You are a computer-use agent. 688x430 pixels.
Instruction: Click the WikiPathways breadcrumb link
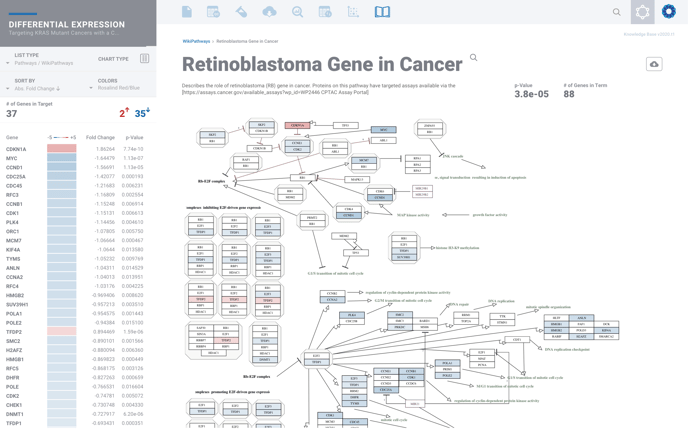coord(196,41)
